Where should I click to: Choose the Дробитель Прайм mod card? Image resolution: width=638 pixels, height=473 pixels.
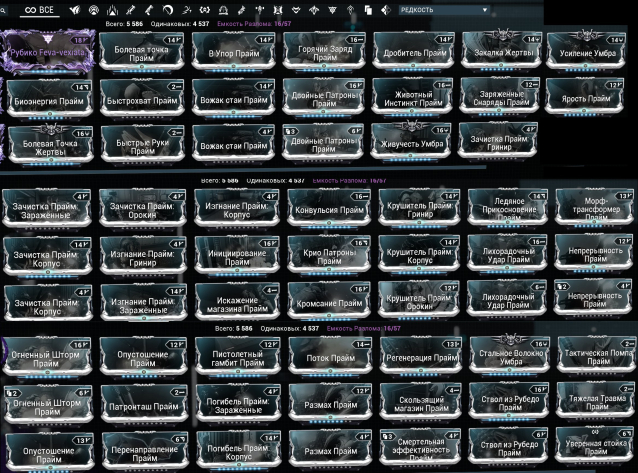[414, 52]
